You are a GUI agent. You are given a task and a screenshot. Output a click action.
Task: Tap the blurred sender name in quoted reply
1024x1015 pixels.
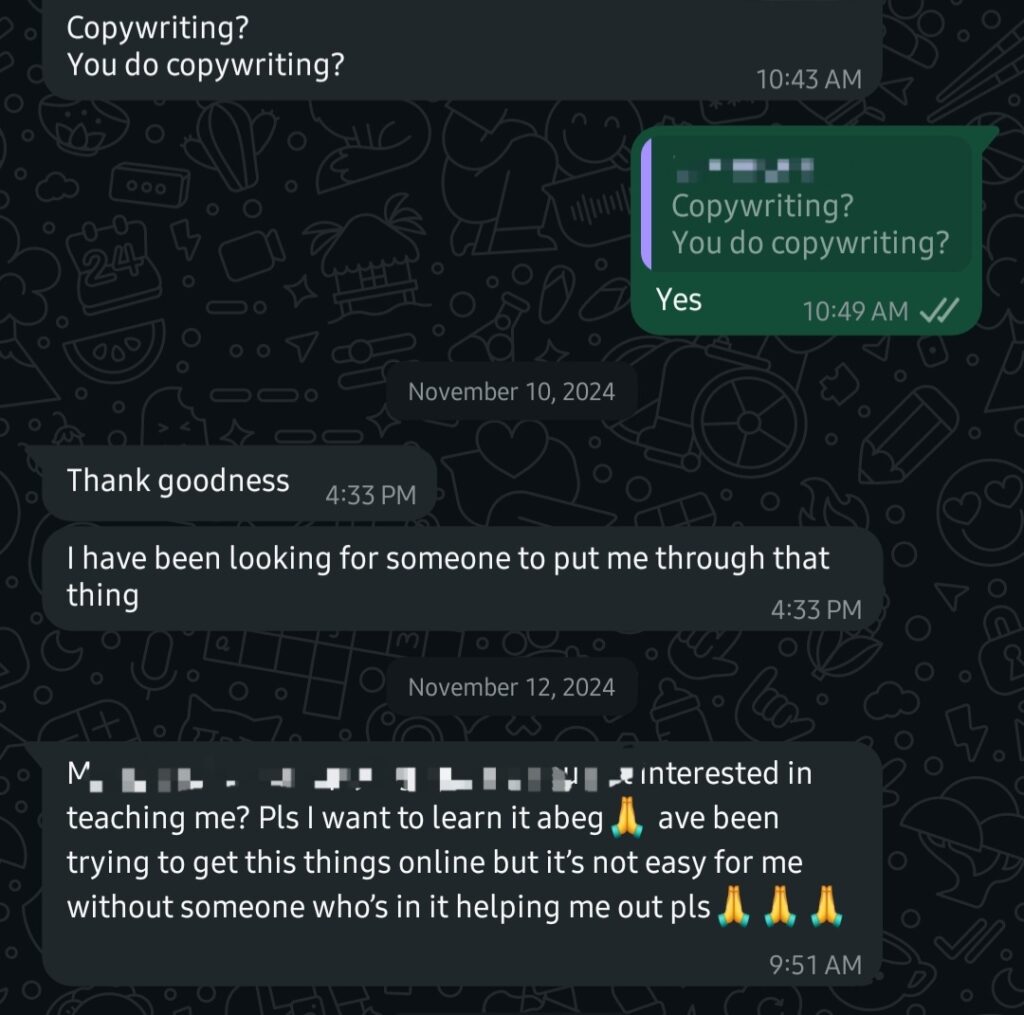tap(744, 169)
